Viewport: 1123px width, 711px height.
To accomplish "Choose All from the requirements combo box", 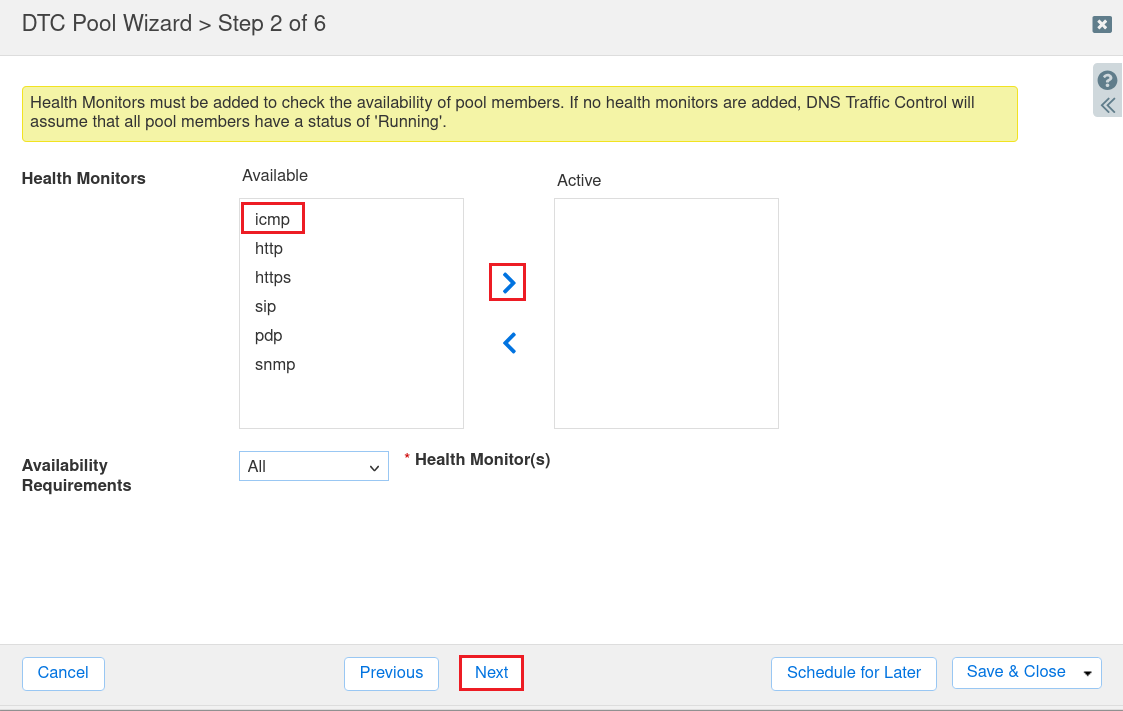I will point(313,466).
